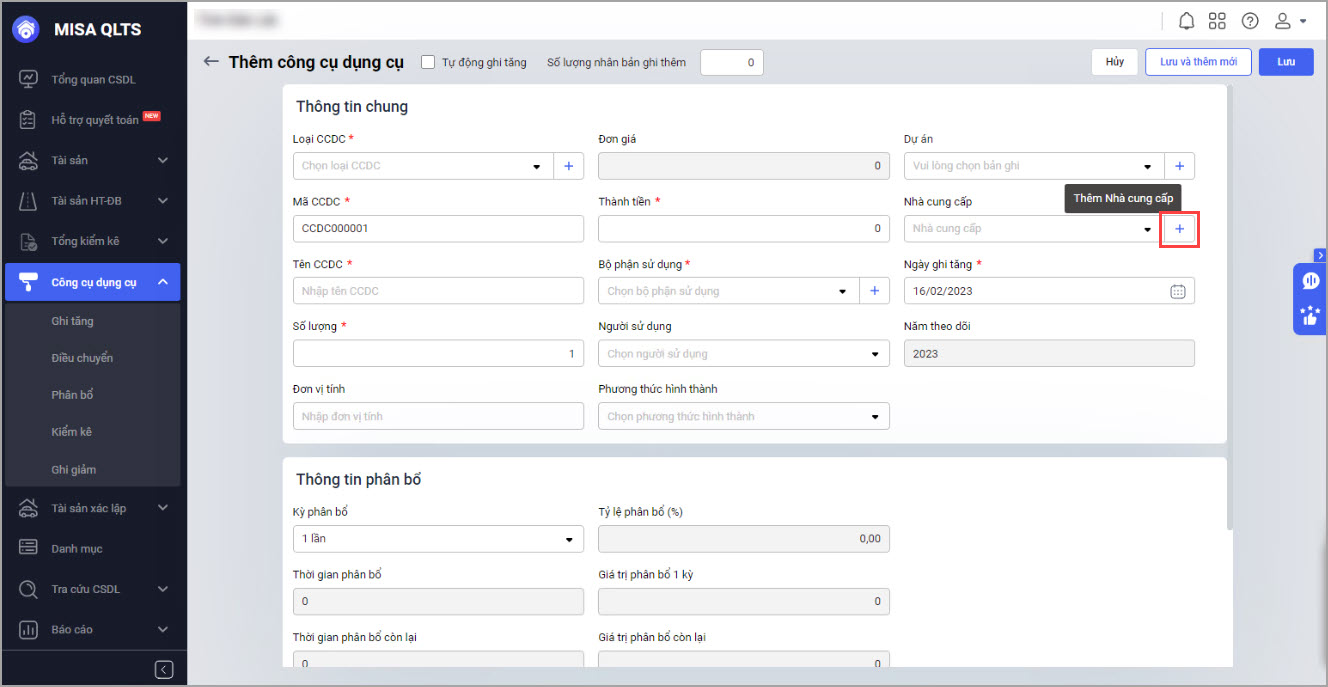Enable Tự động ghi tăng checkbox
Viewport: 1328px width, 687px height.
[428, 62]
